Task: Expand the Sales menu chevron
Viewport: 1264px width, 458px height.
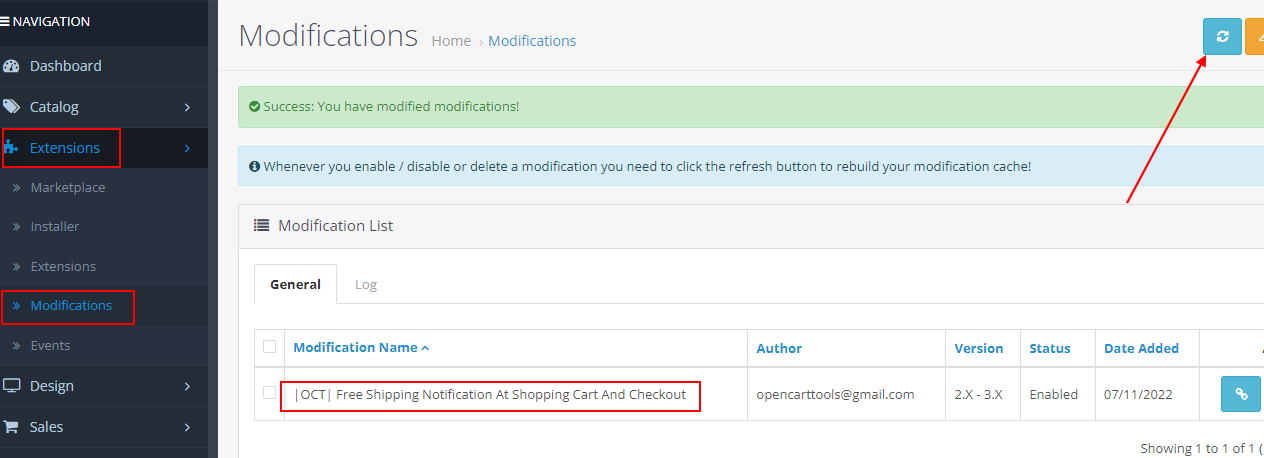Action: click(x=187, y=427)
